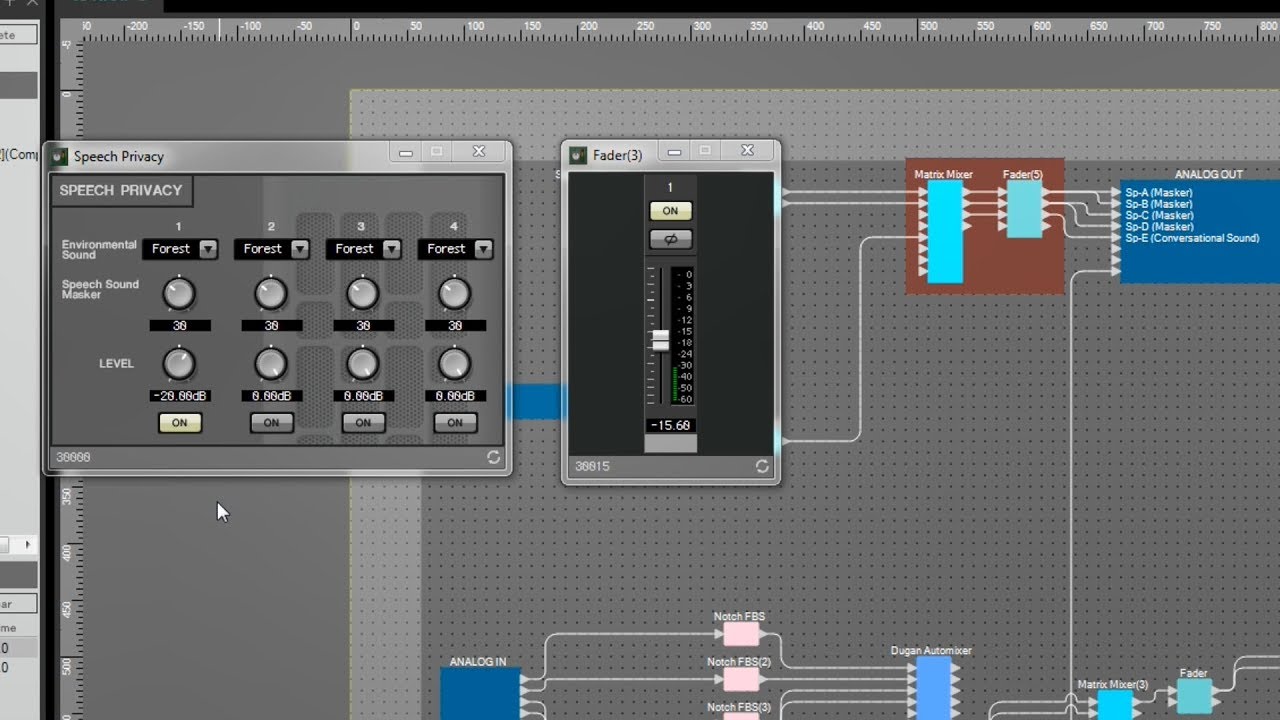Toggle the channel 2 ON button in Speech Privacy
1280x720 pixels.
coord(271,423)
